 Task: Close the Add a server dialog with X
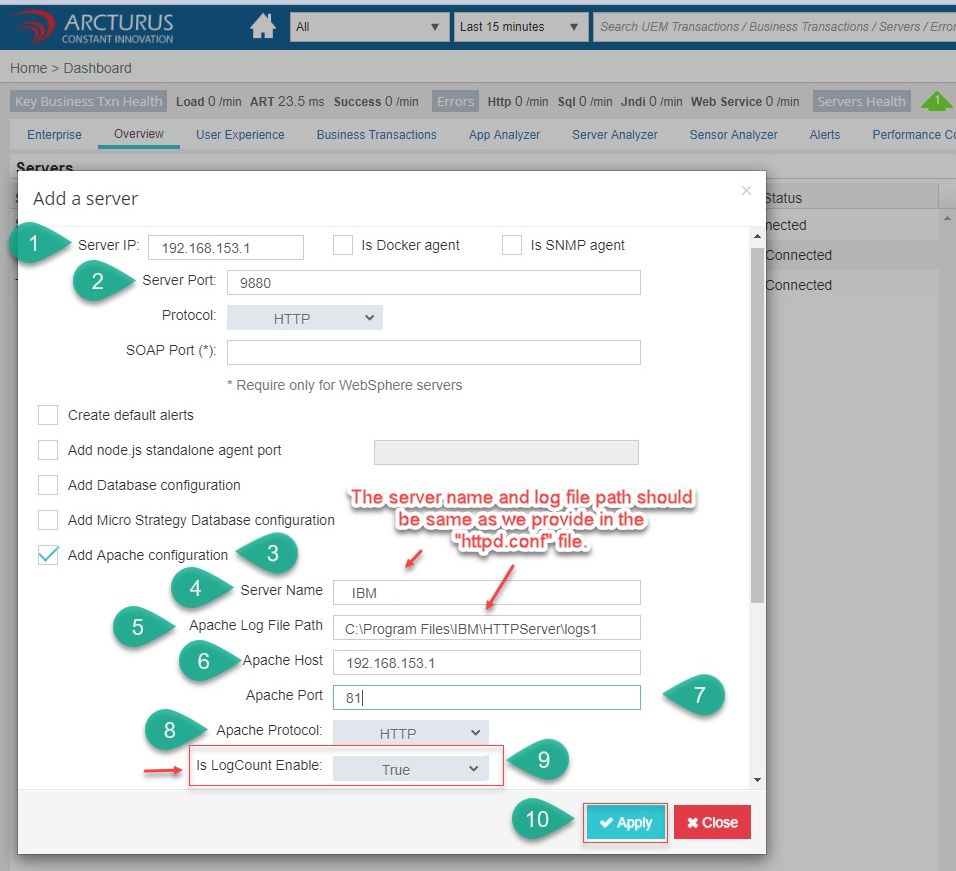pyautogui.click(x=746, y=191)
